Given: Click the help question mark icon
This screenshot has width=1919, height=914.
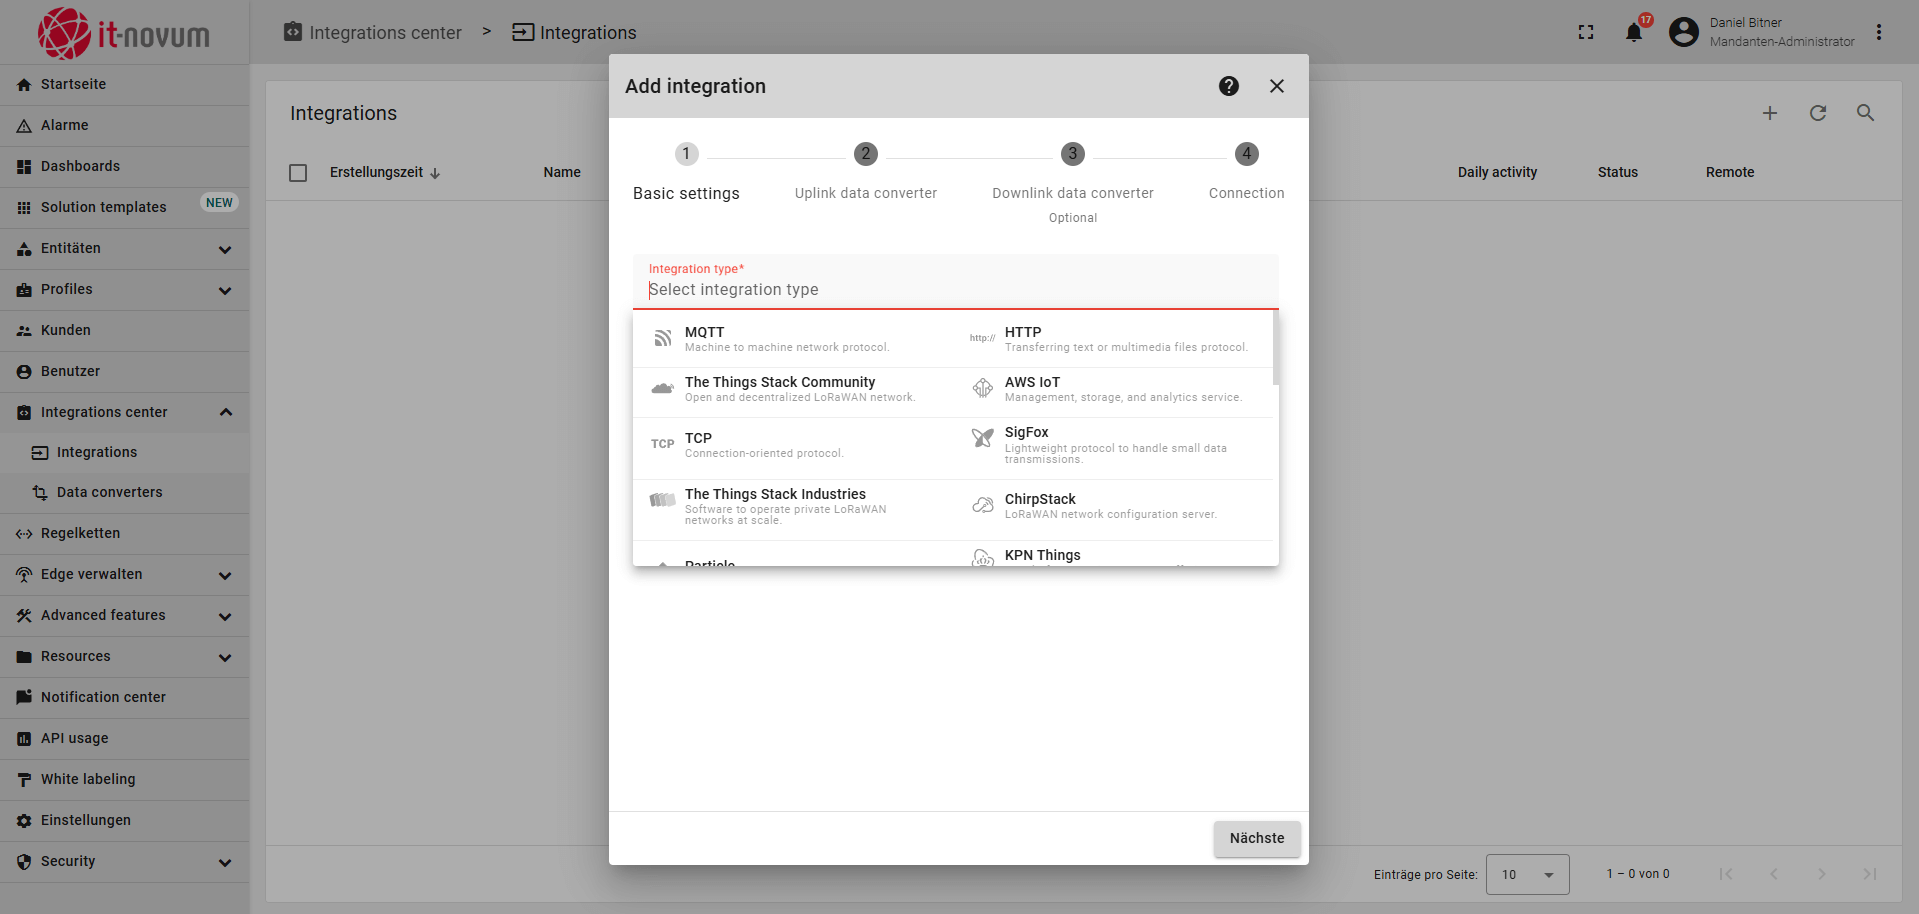Looking at the screenshot, I should 1228,86.
